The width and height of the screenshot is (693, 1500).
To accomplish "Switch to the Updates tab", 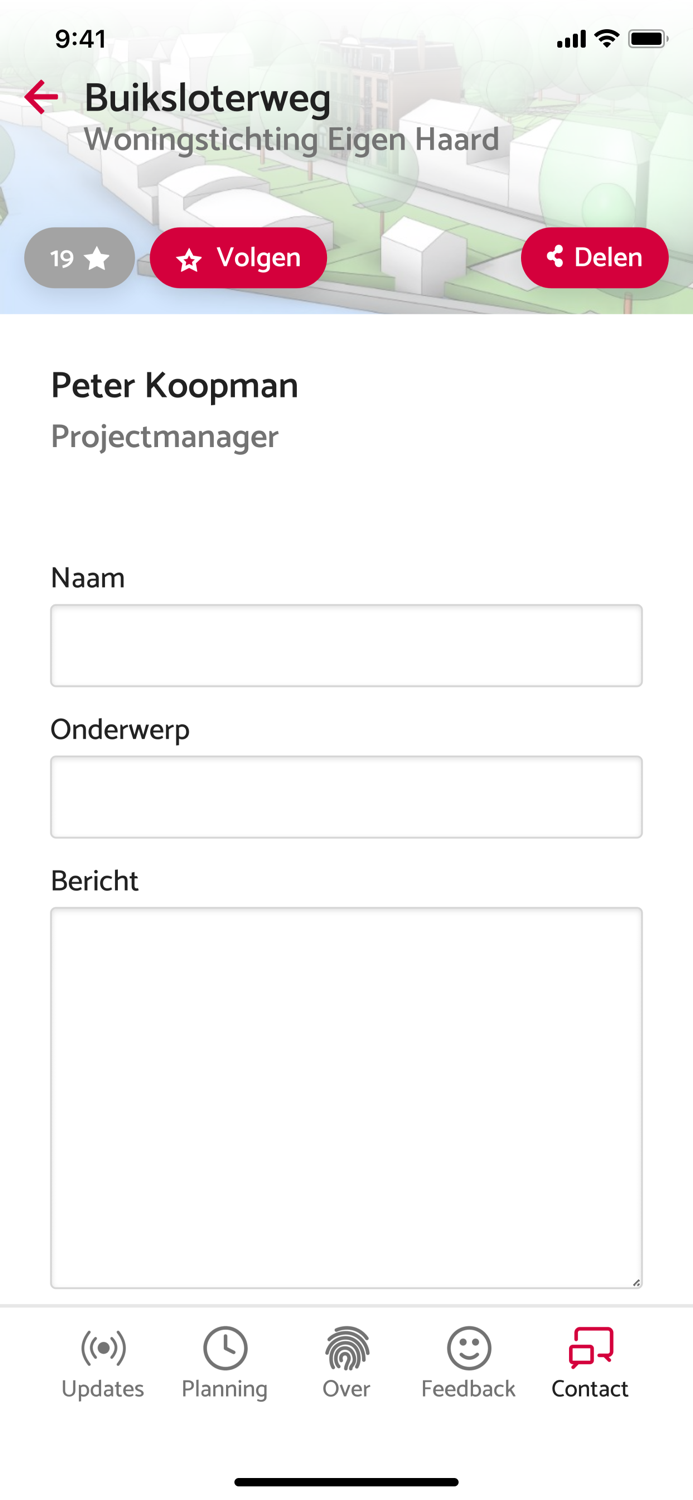I will pyautogui.click(x=103, y=1362).
